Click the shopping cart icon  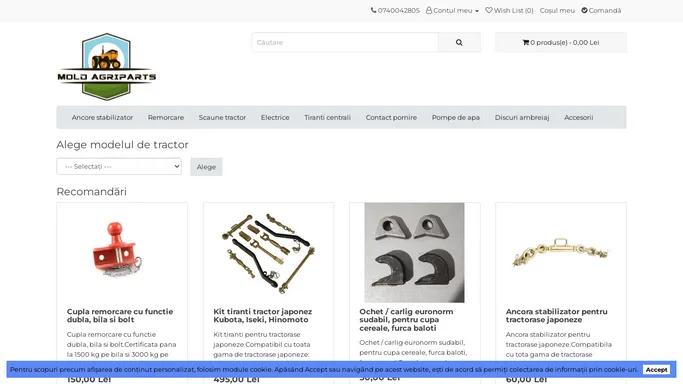tap(525, 42)
